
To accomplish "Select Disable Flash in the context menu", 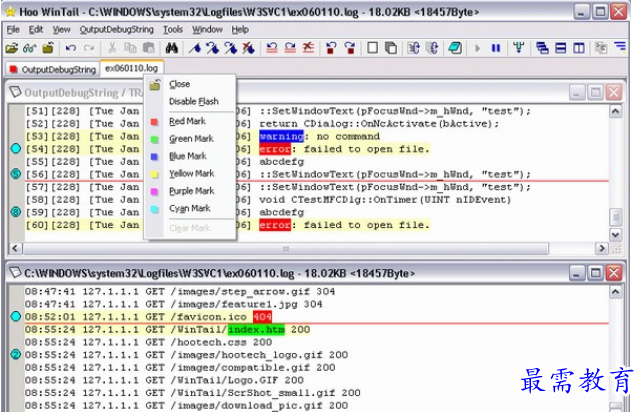I will 190,101.
